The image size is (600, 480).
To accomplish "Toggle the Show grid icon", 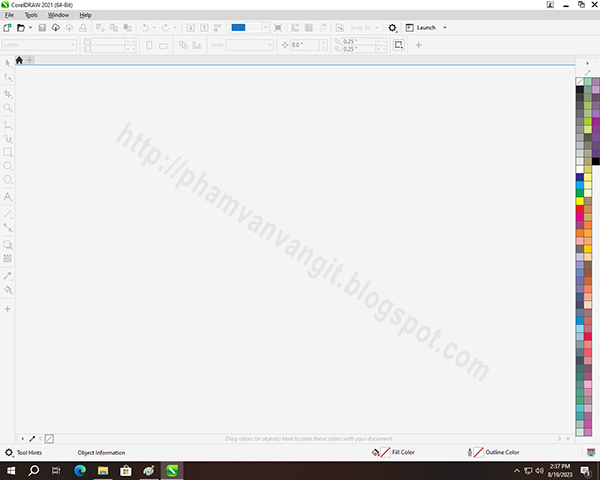I will point(309,28).
